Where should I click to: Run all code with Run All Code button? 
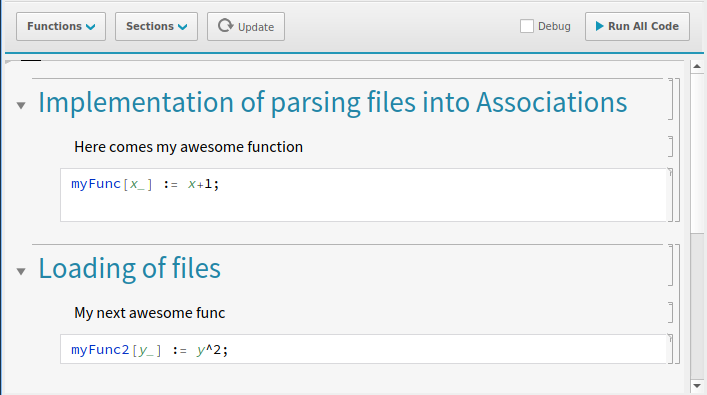point(637,27)
